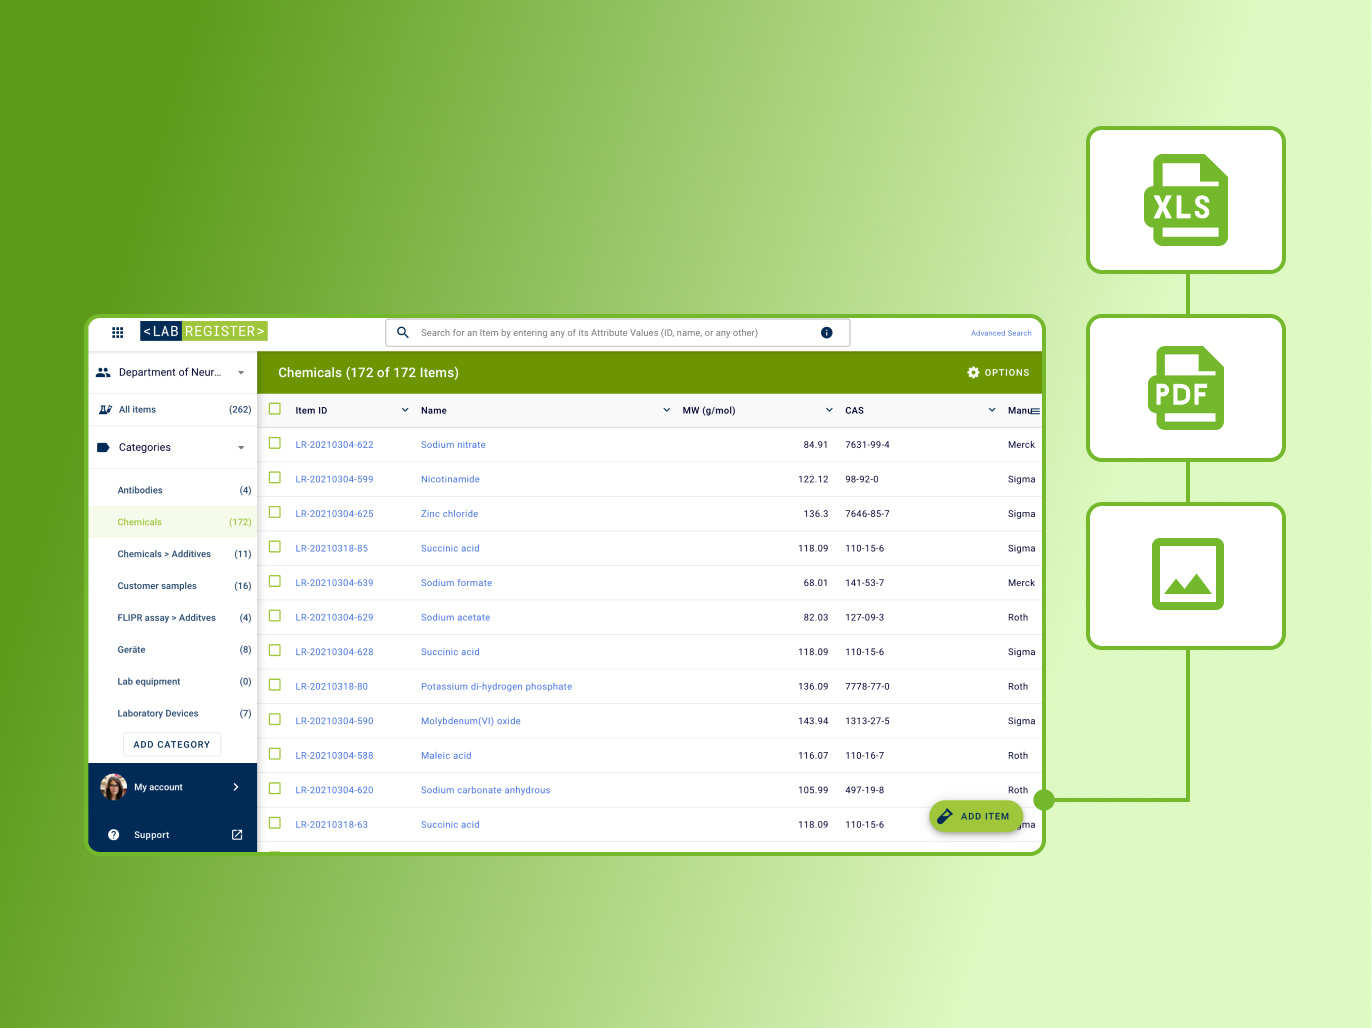Click the ADD ITEM button
1372x1028 pixels.
coord(975,816)
